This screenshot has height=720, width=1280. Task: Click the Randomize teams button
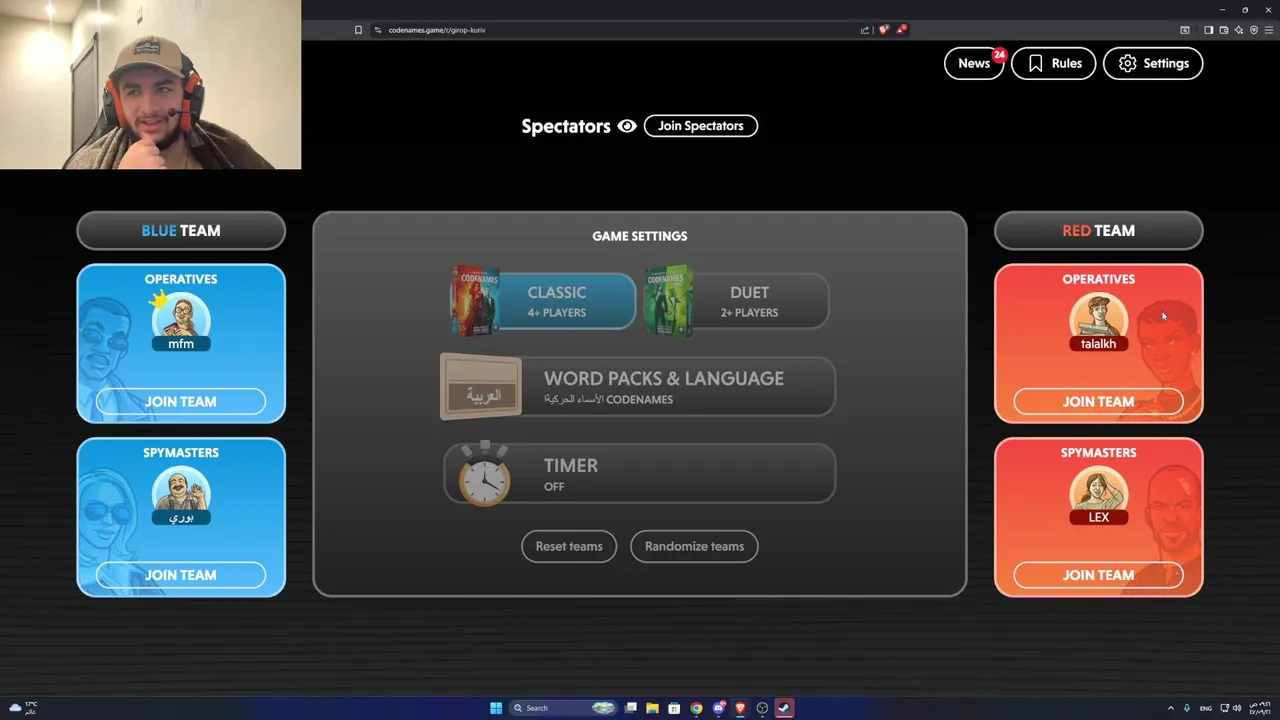pos(694,546)
